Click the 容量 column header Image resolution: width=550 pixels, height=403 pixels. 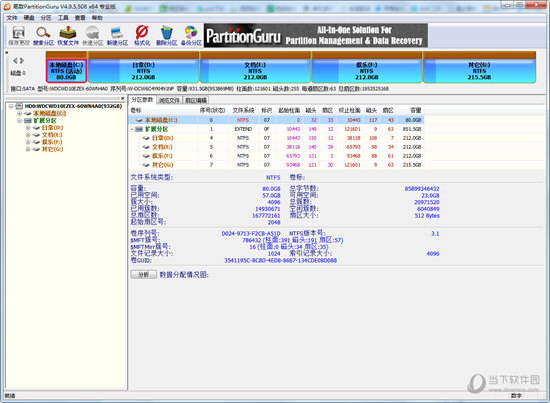416,110
